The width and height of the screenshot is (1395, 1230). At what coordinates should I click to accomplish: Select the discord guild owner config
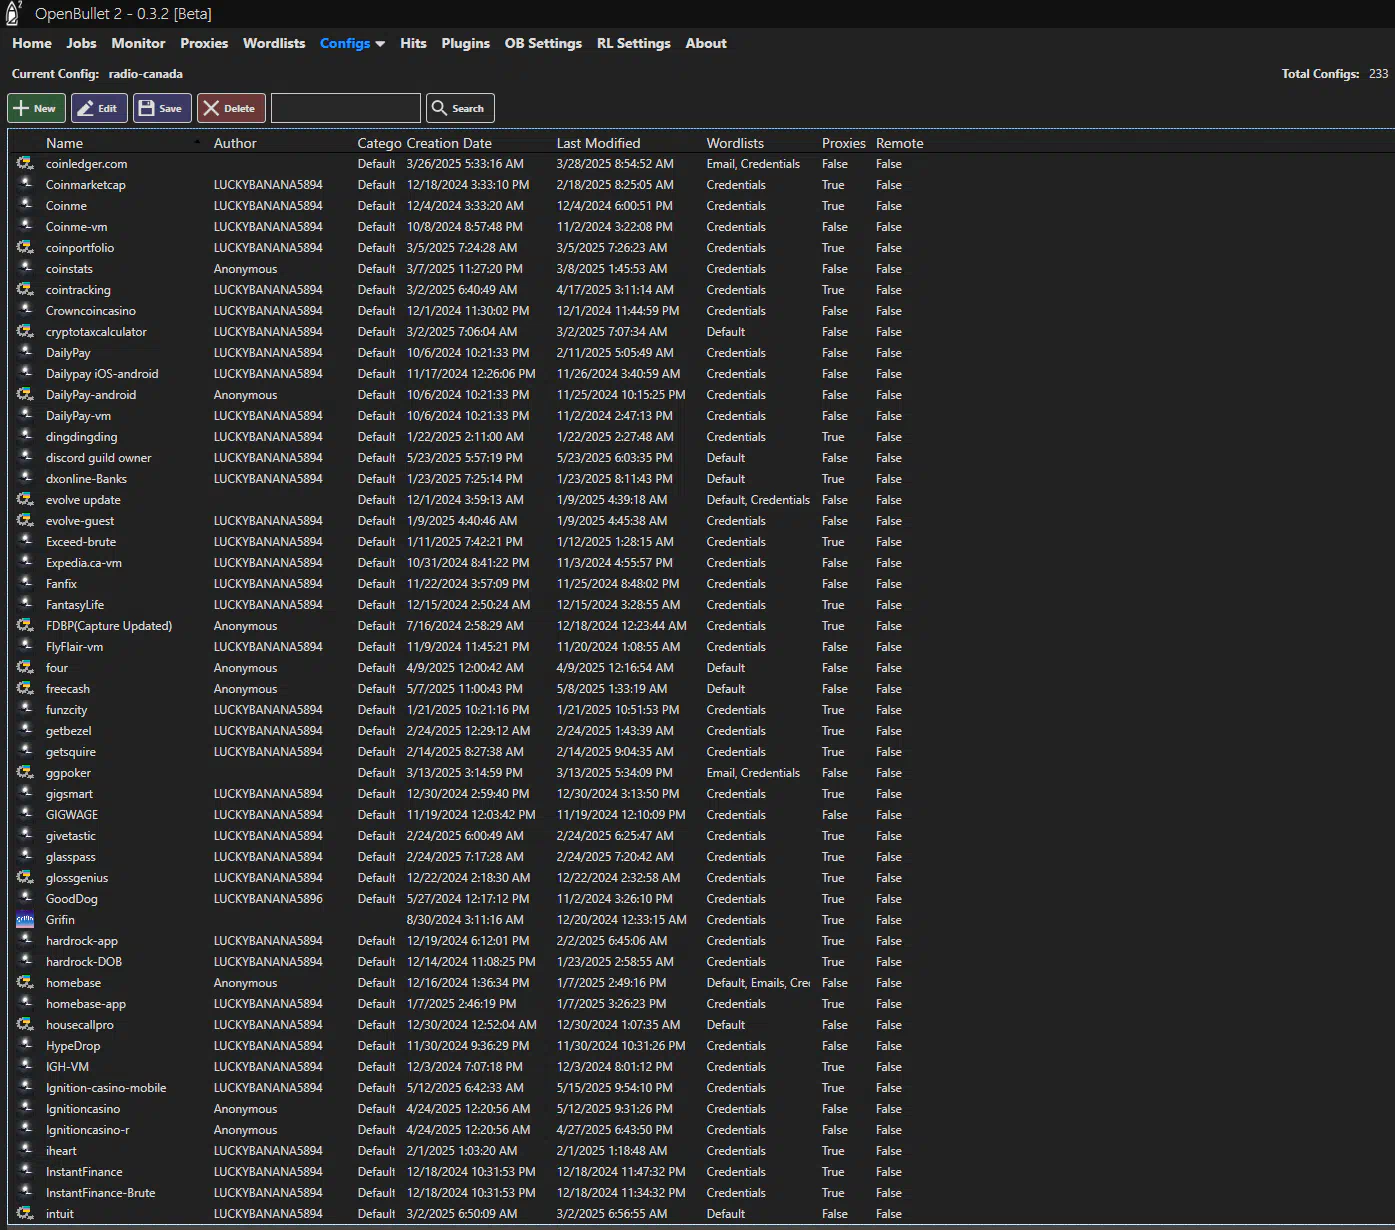(99, 457)
